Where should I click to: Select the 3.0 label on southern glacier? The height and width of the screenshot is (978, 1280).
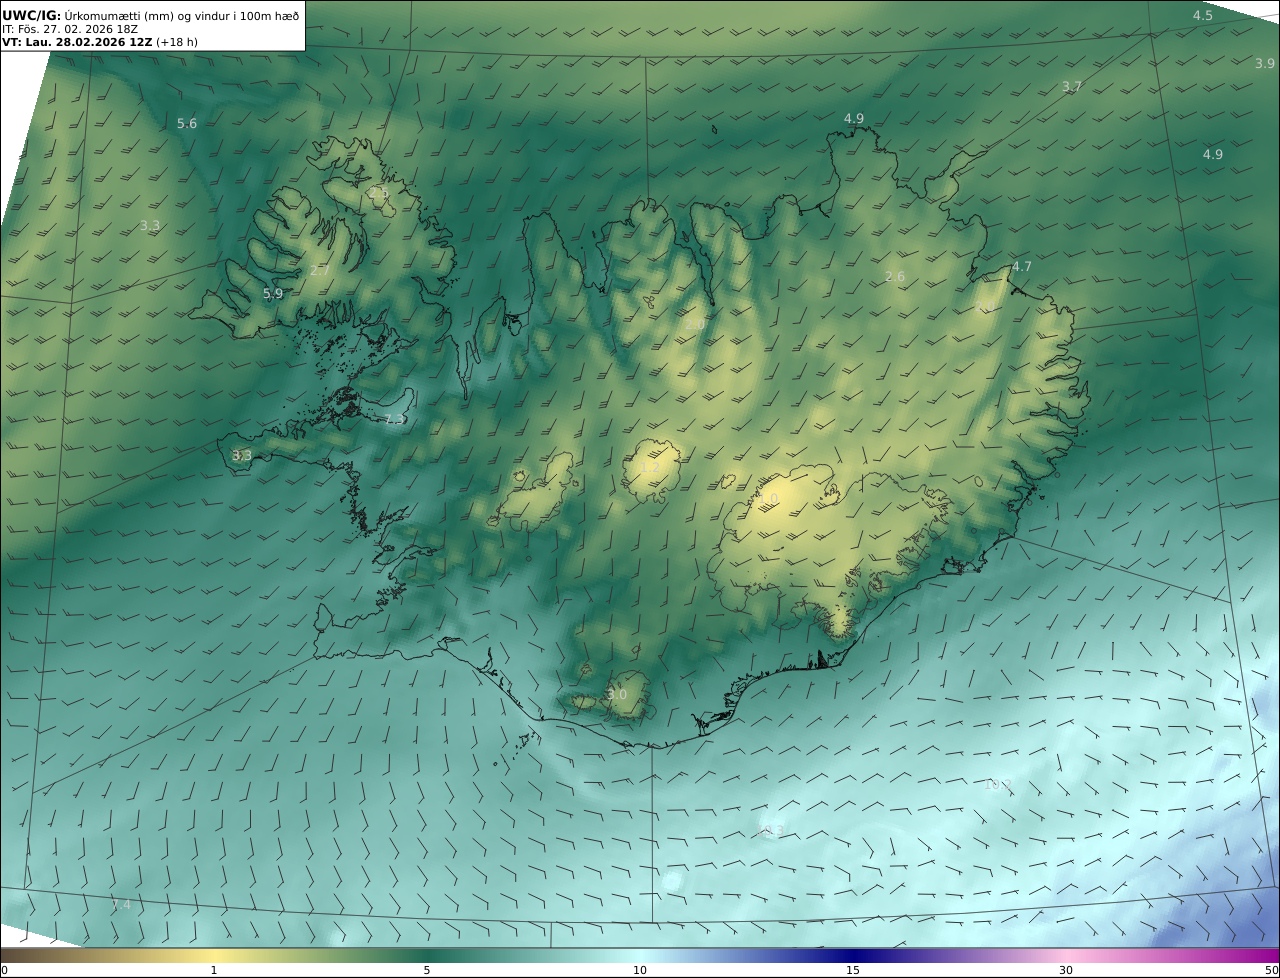617,695
